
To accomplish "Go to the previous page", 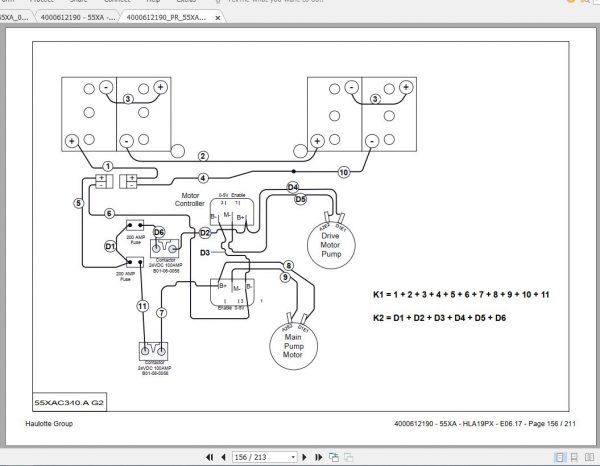I will [x=223, y=457].
